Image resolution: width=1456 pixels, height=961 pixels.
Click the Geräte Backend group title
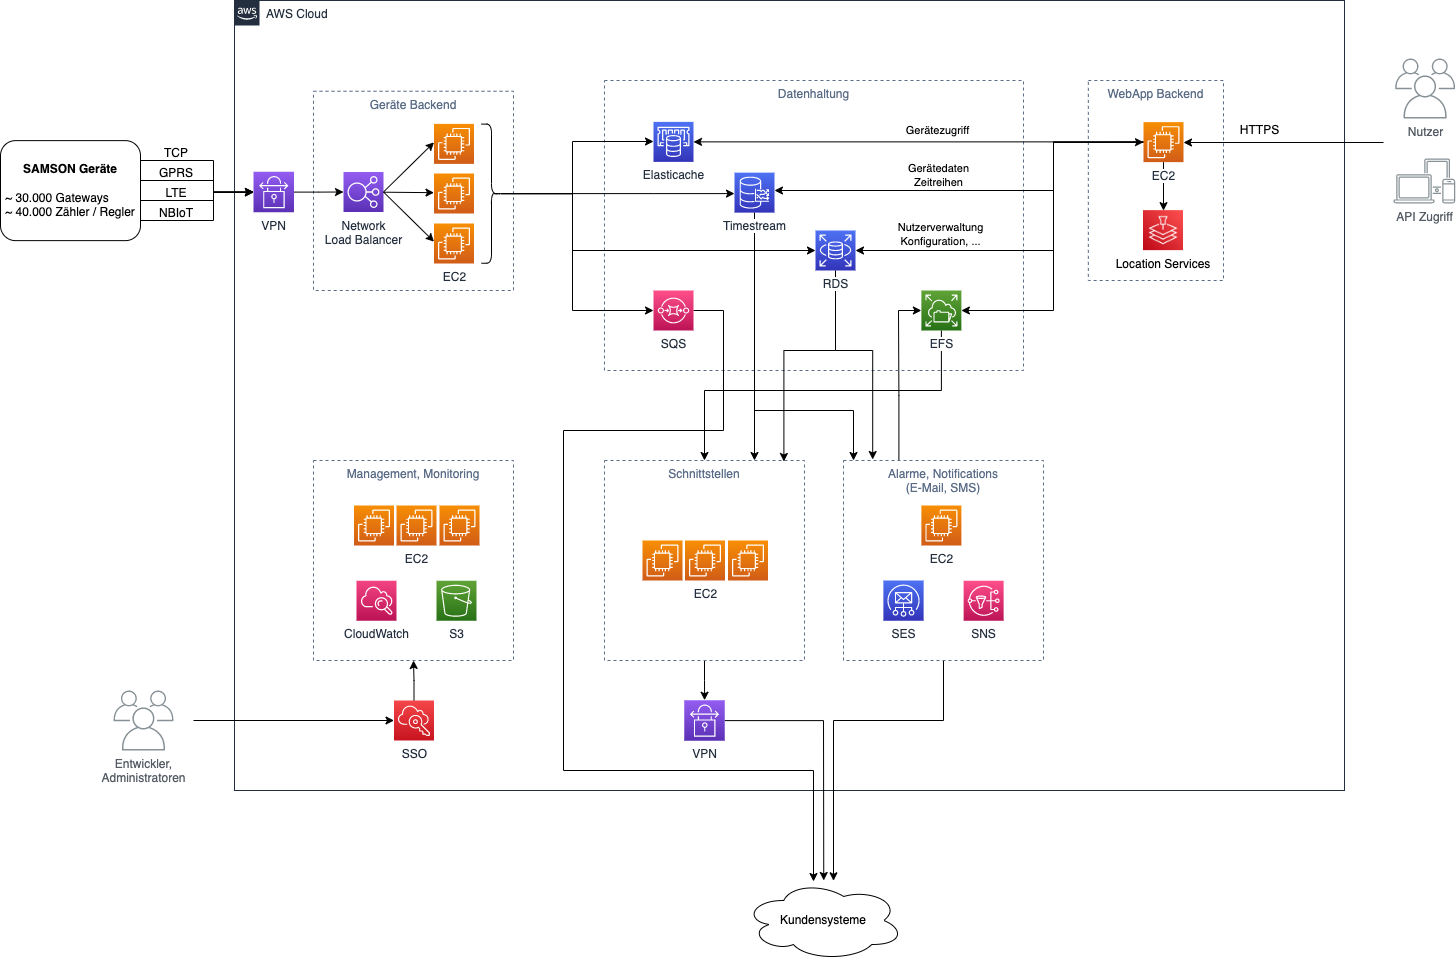pos(413,105)
